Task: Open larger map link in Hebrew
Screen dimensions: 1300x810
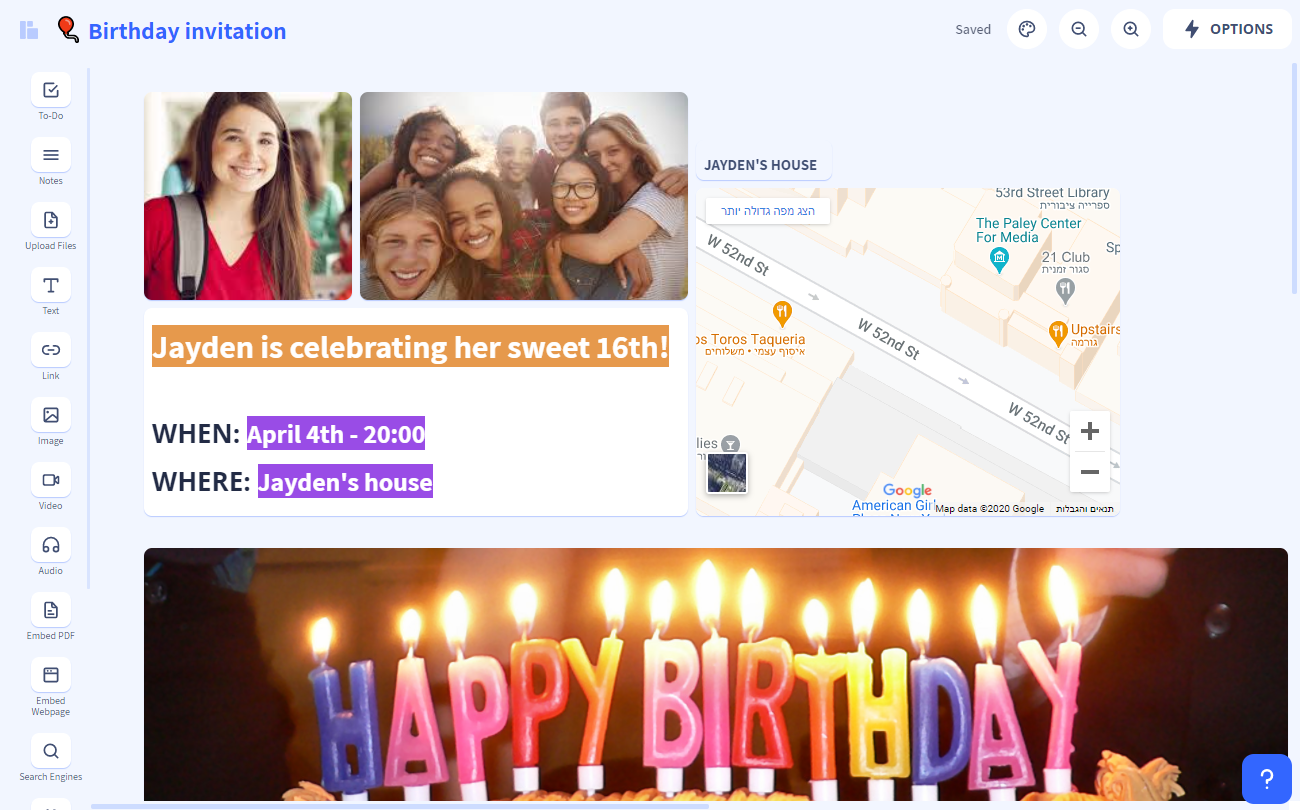Action: point(768,211)
